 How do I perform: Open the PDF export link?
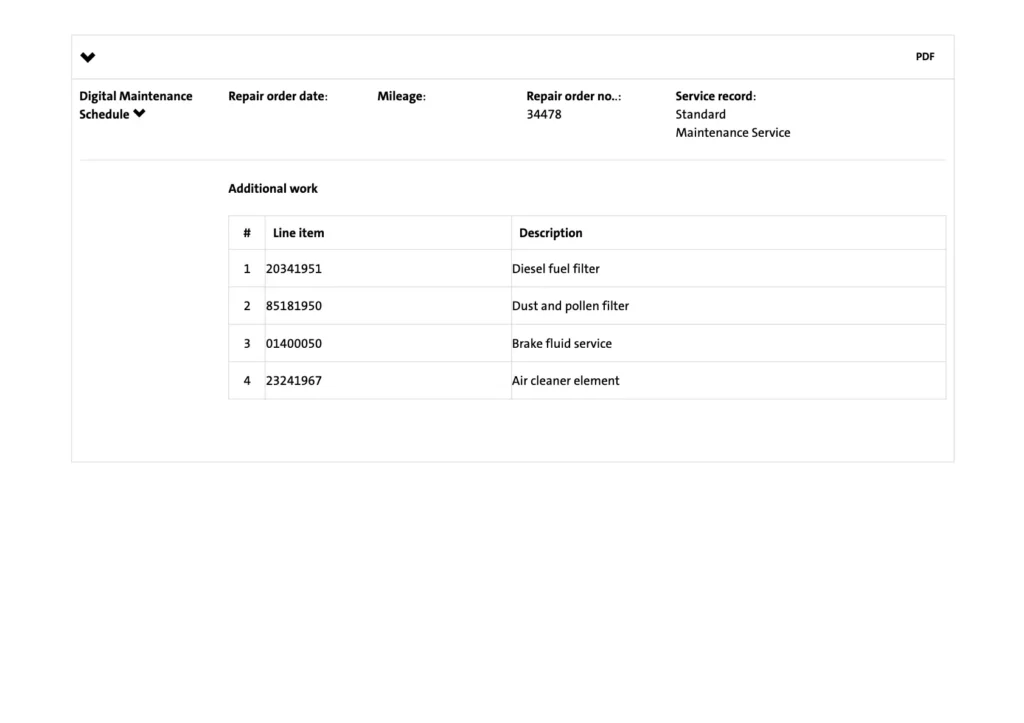[925, 57]
